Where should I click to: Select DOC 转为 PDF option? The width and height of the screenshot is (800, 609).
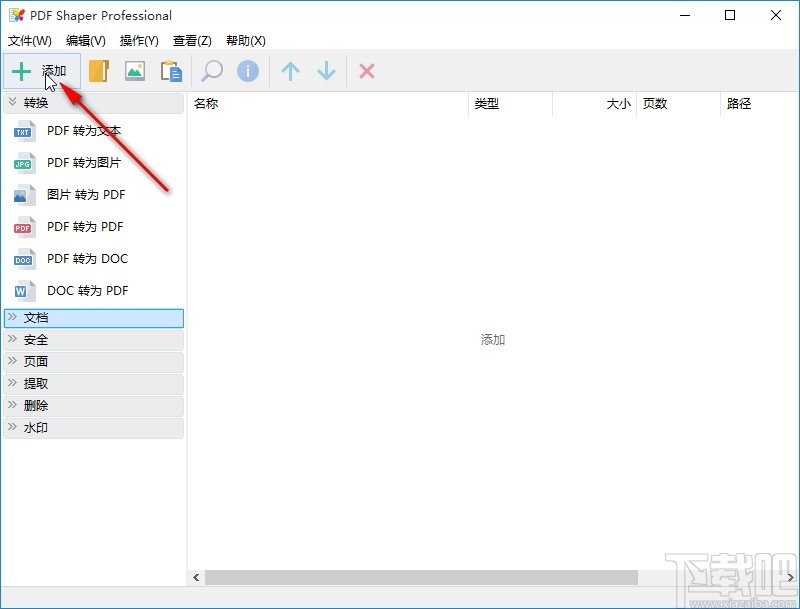click(x=88, y=291)
